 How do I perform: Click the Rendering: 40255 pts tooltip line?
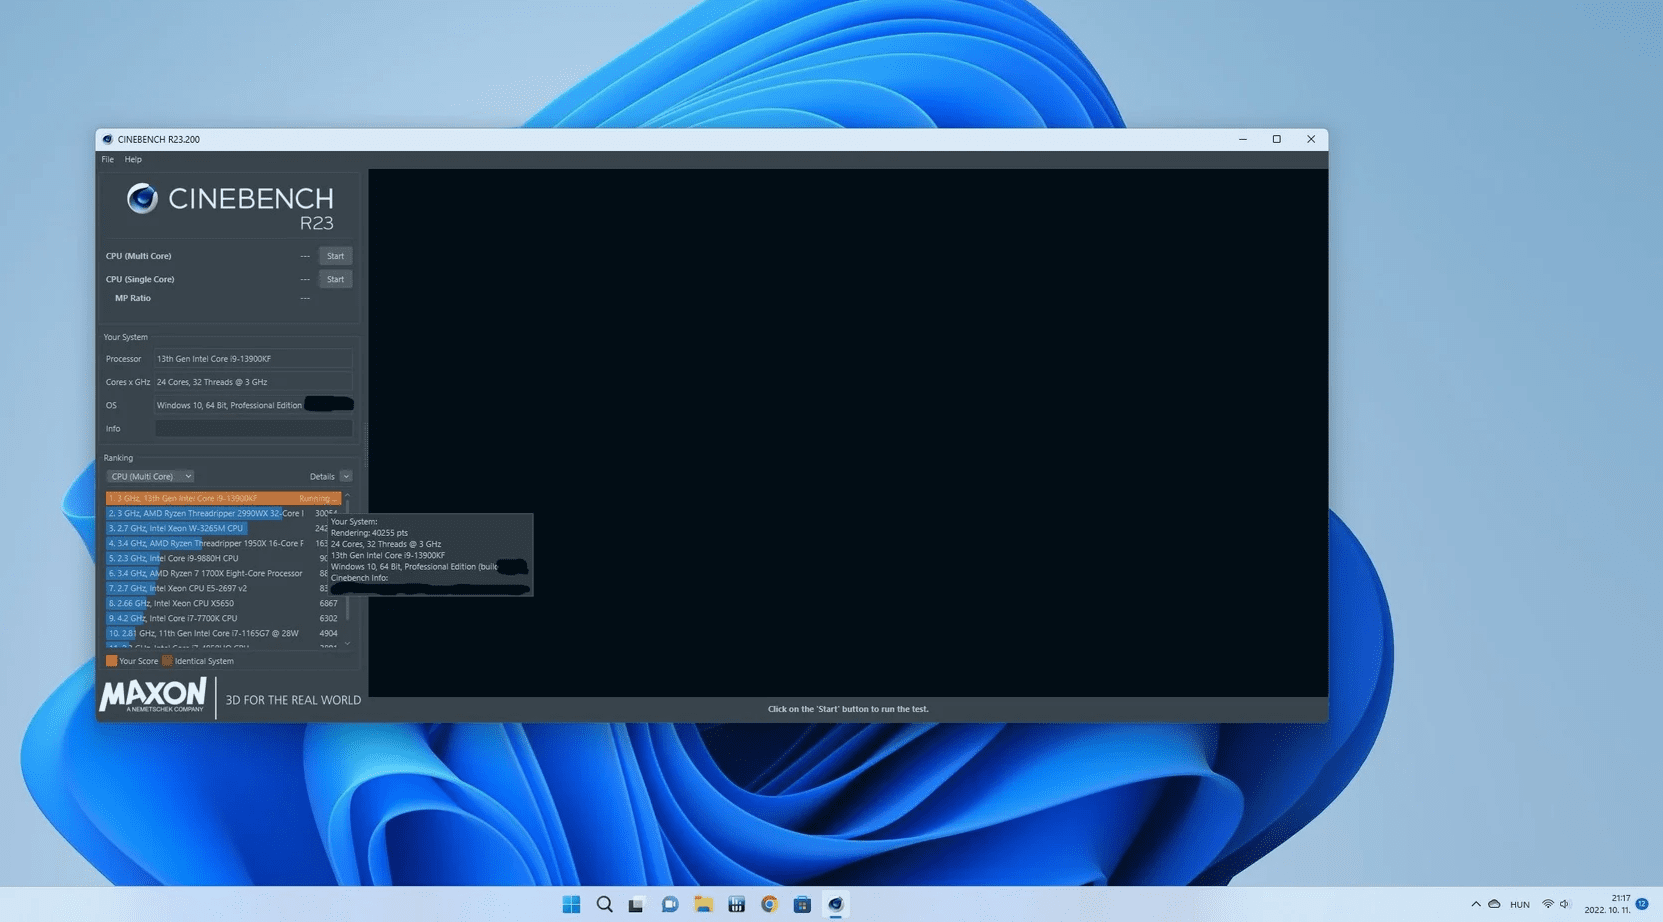point(369,533)
